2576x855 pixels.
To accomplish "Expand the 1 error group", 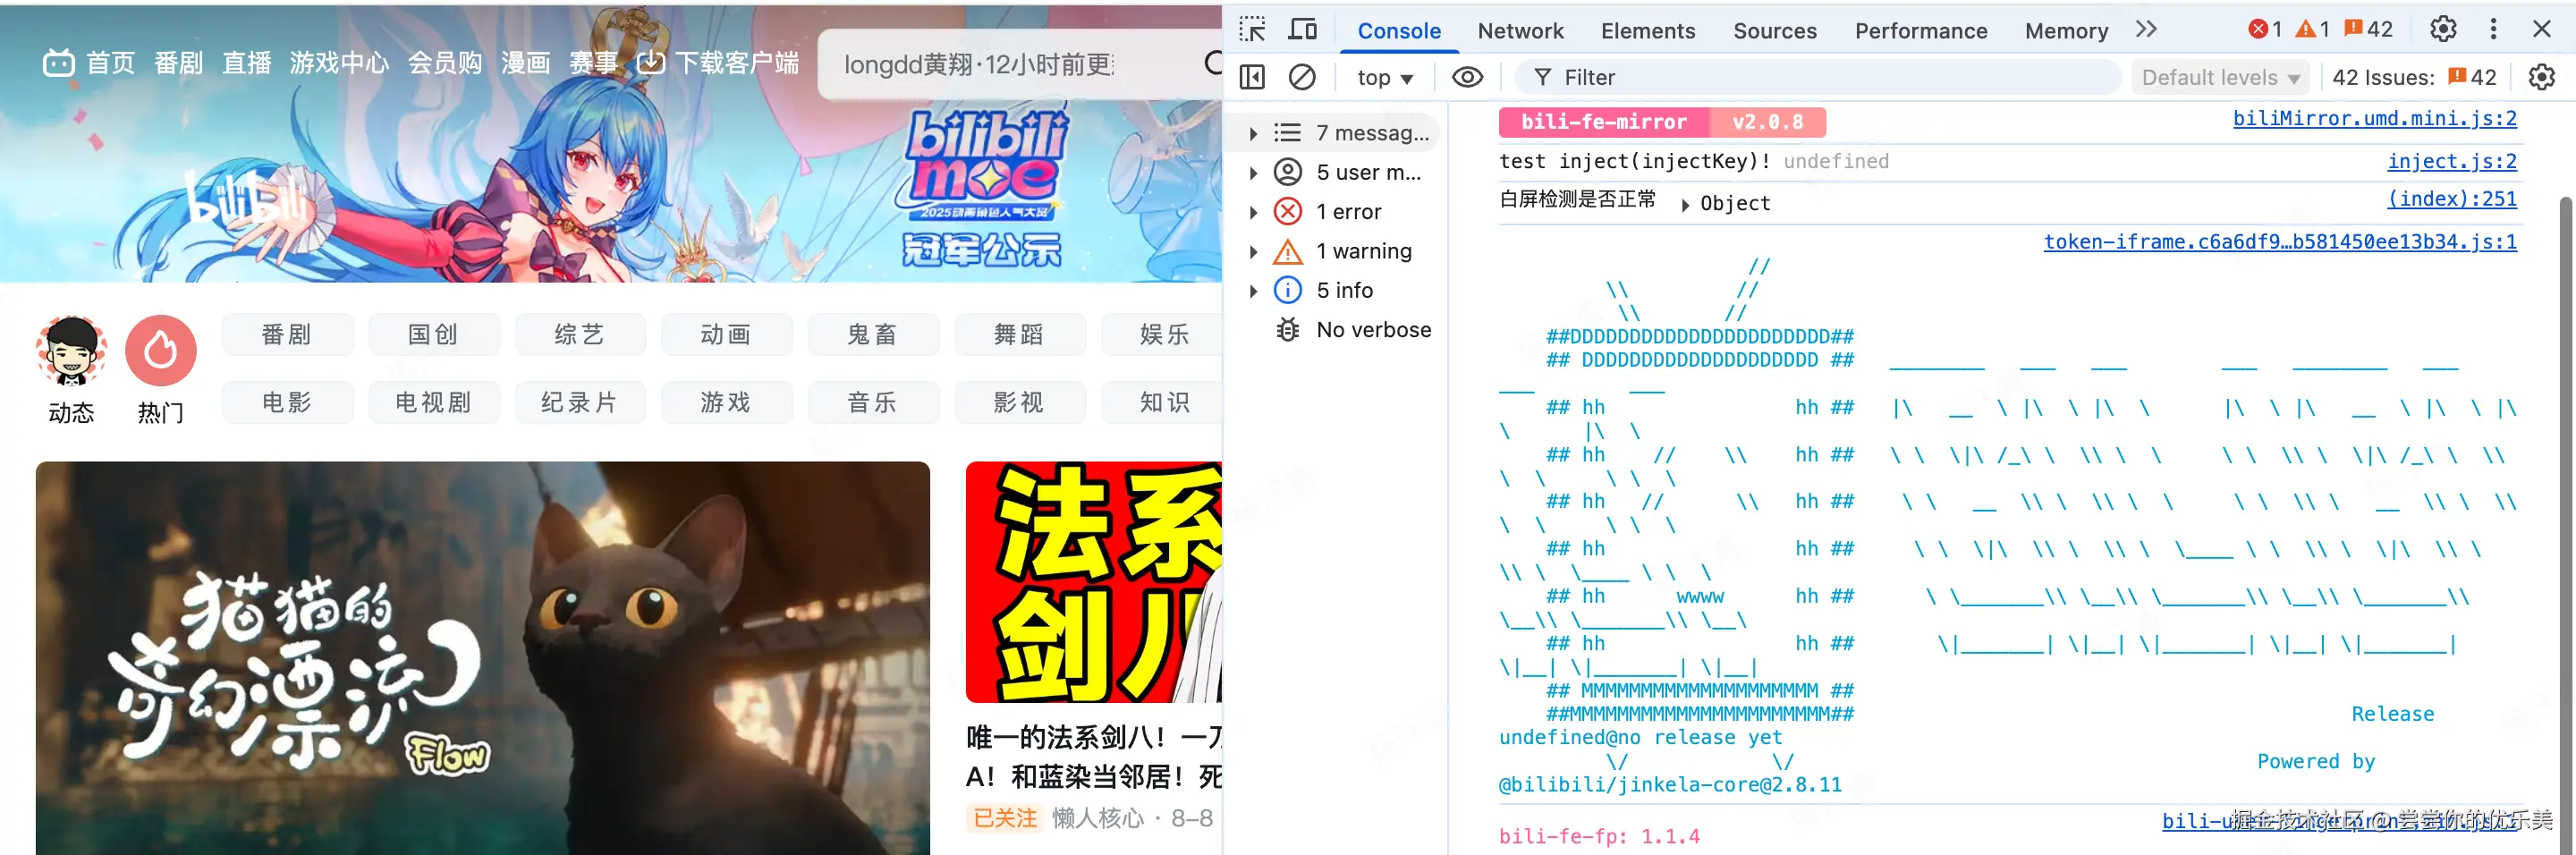I will (1253, 211).
